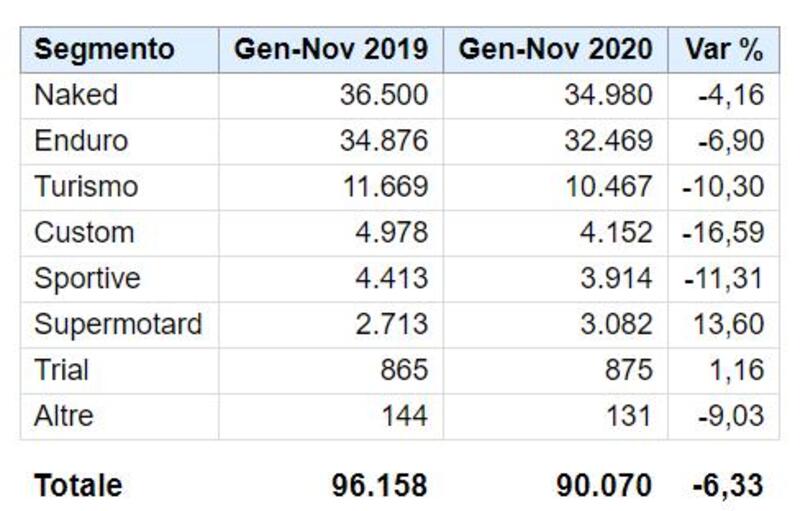Click the -6,33 total variation

click(729, 486)
